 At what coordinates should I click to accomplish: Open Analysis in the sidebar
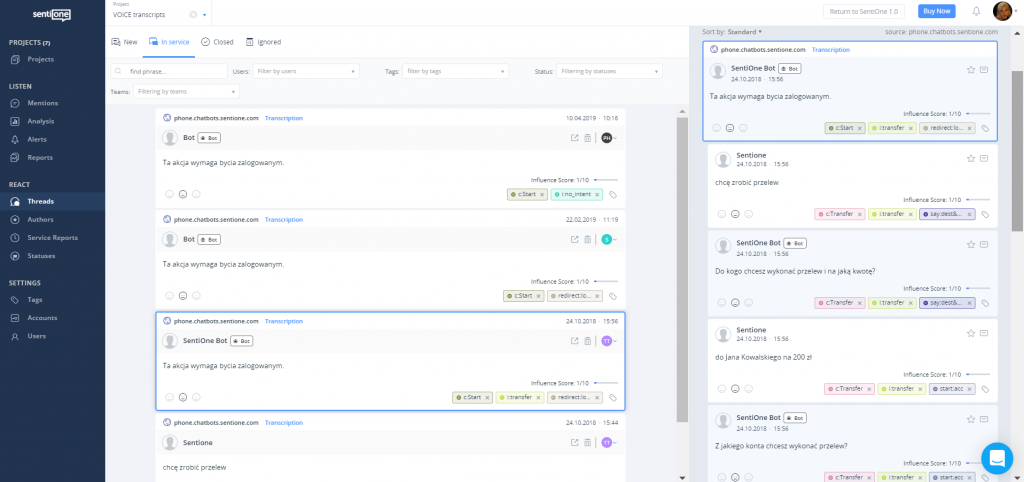tap(41, 121)
